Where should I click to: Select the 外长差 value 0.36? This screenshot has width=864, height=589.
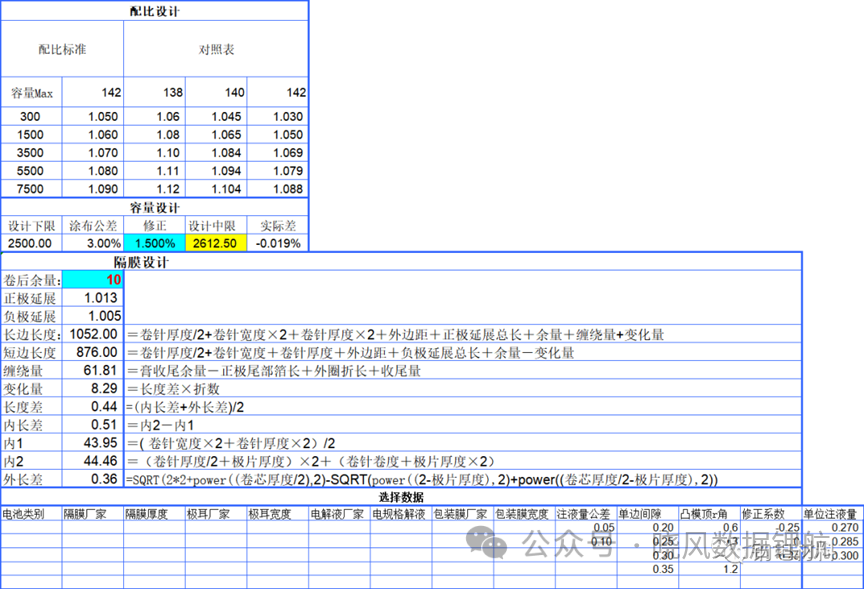tap(93, 479)
